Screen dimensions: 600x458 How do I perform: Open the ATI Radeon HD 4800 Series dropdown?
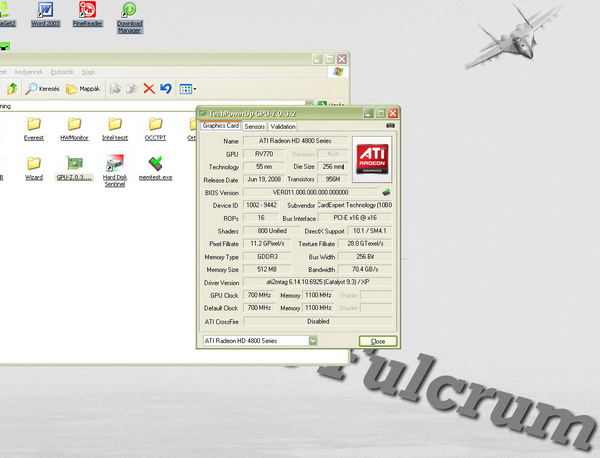[260, 341]
